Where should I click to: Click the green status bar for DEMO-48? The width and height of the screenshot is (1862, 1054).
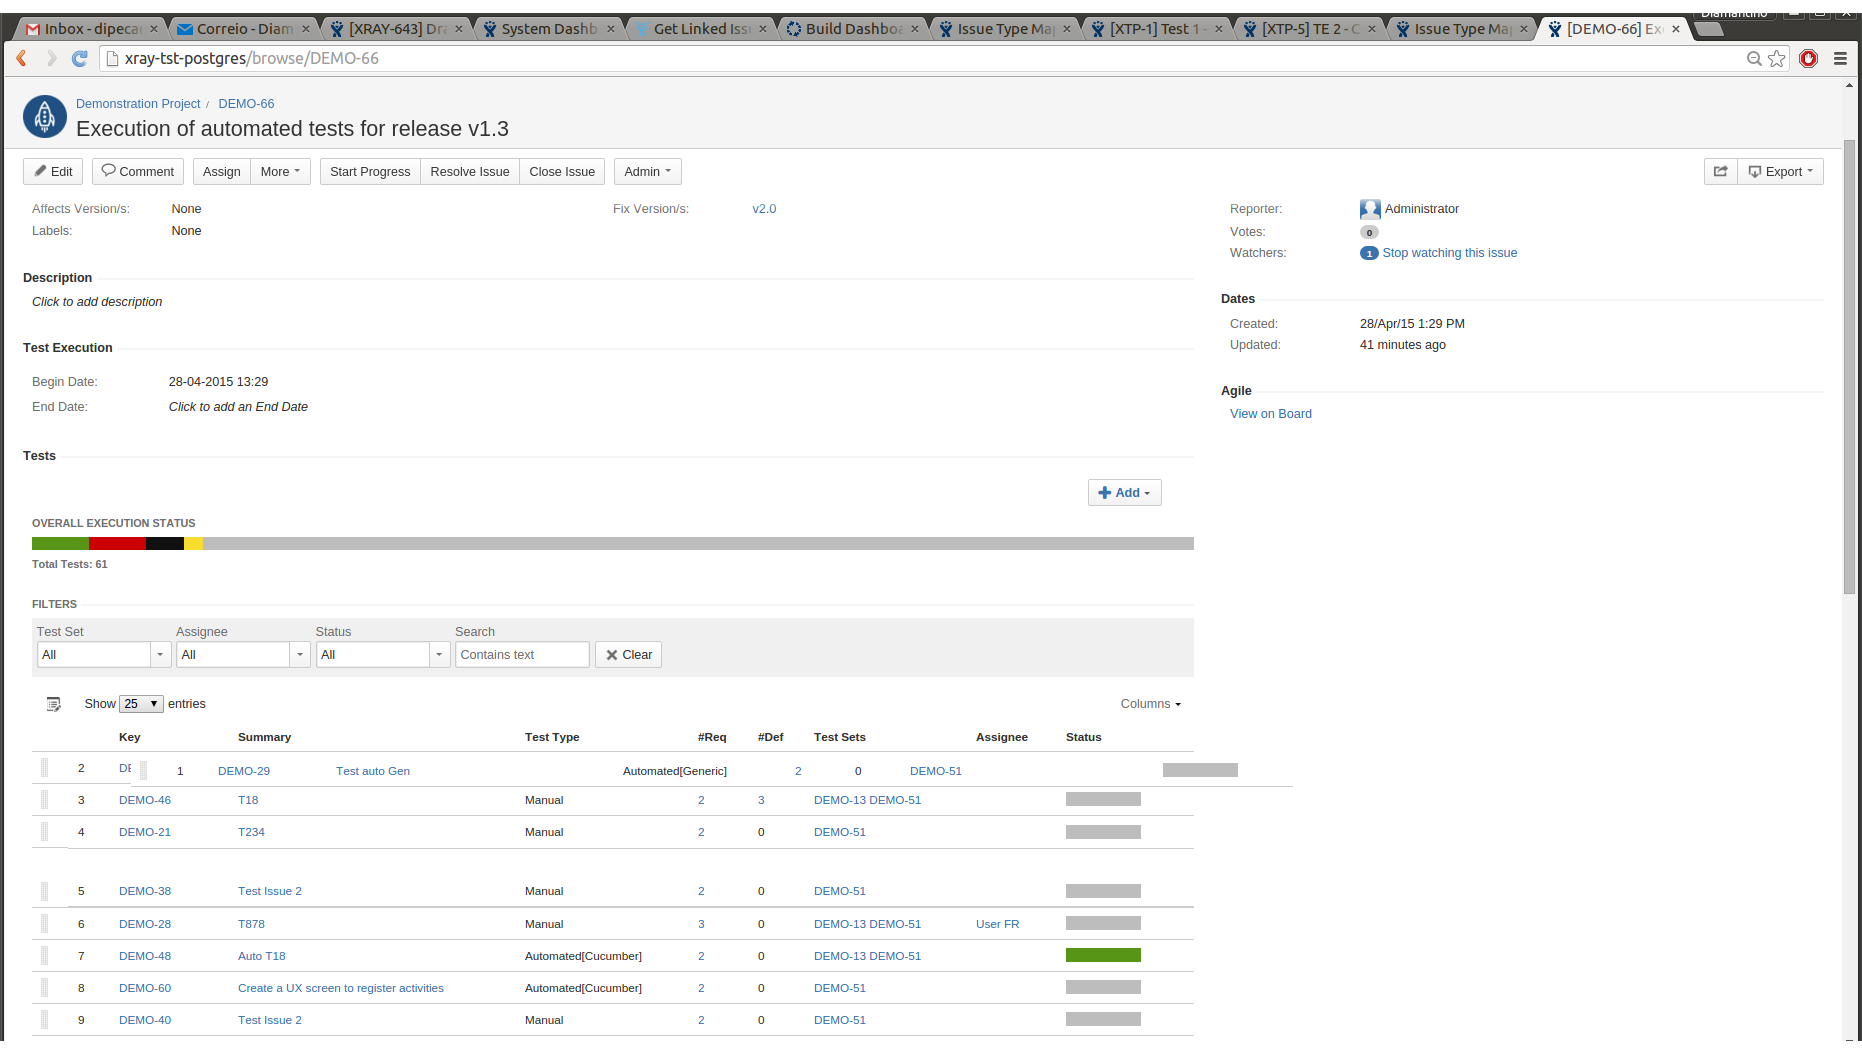point(1103,956)
